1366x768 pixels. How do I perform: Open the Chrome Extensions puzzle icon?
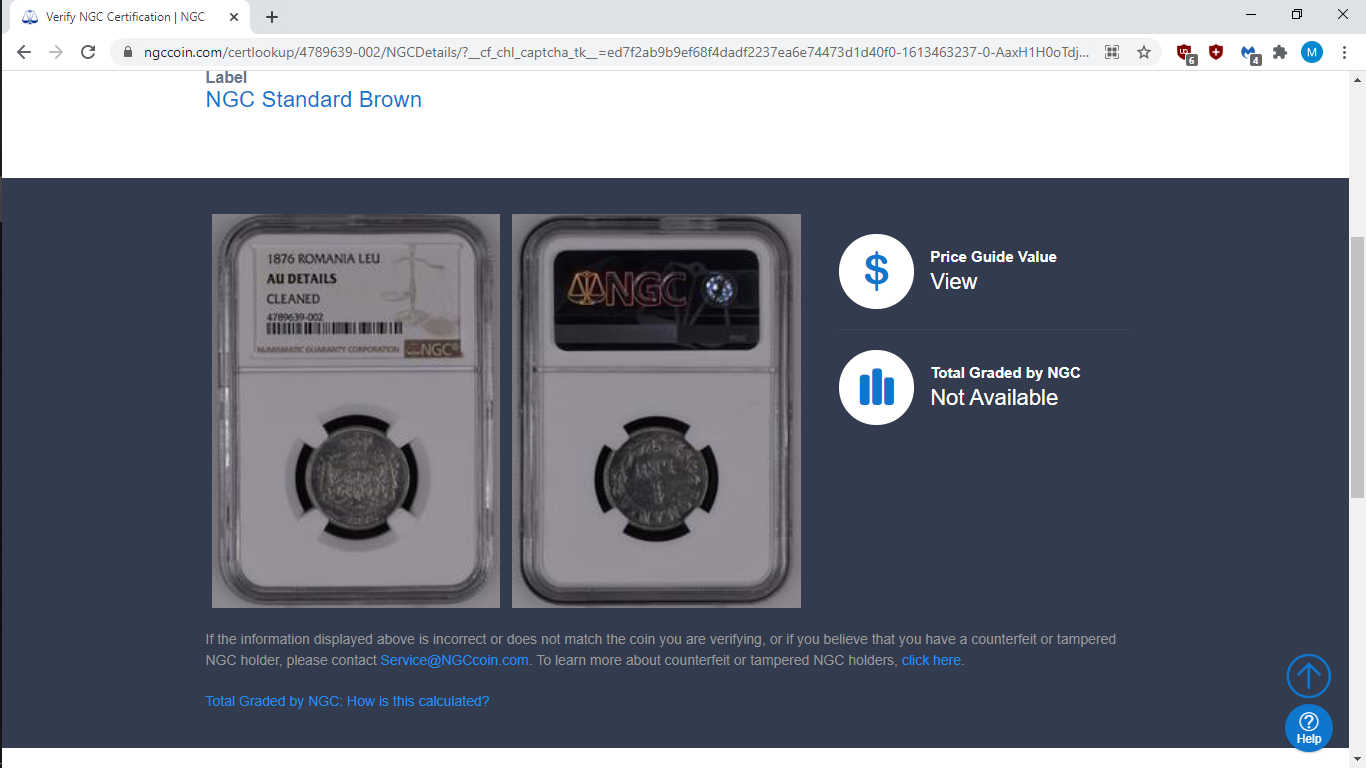(x=1279, y=52)
